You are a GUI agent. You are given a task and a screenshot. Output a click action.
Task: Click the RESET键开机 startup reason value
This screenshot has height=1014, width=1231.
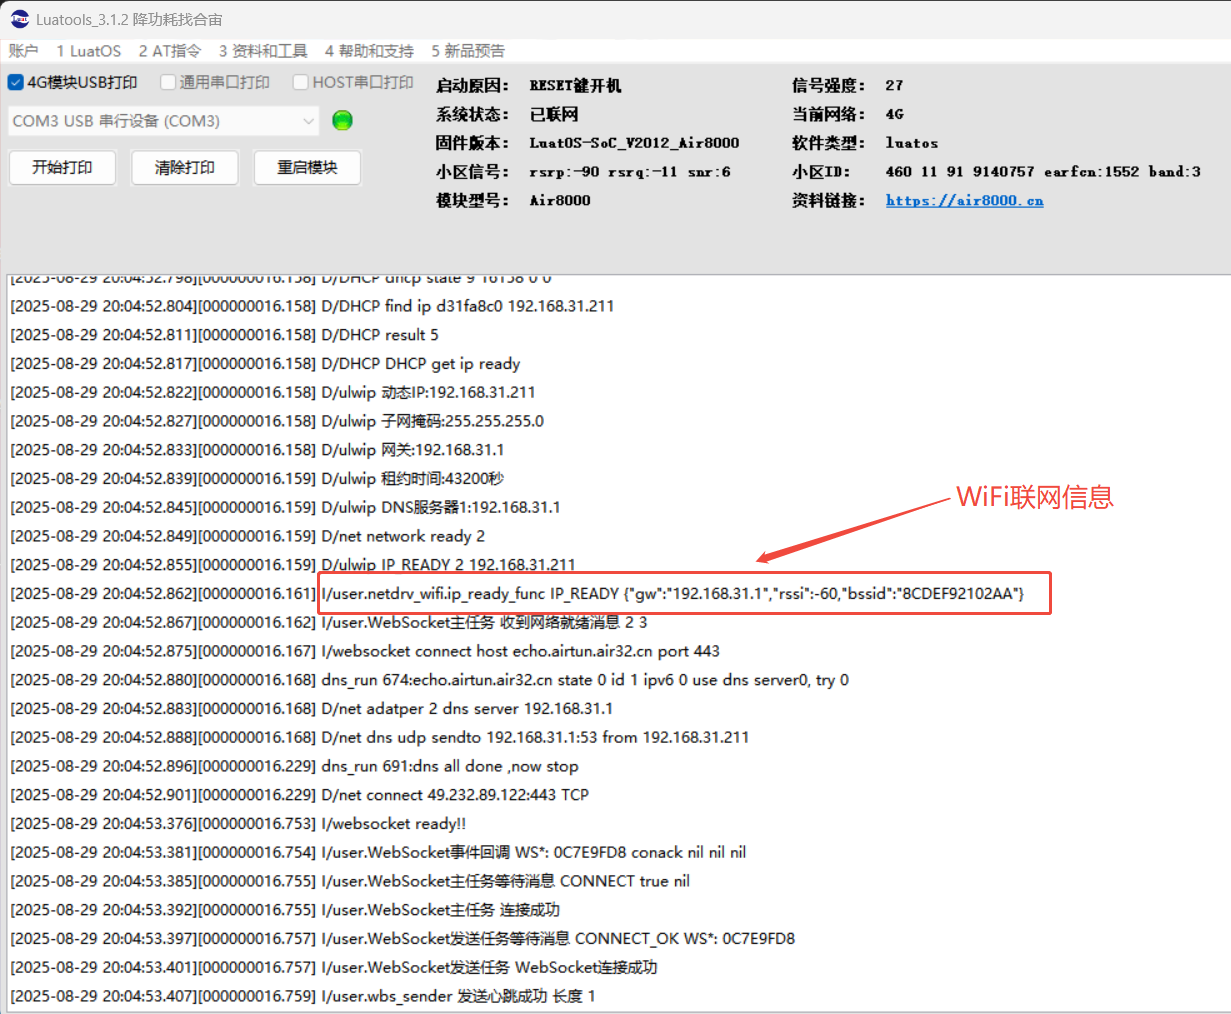(575, 86)
